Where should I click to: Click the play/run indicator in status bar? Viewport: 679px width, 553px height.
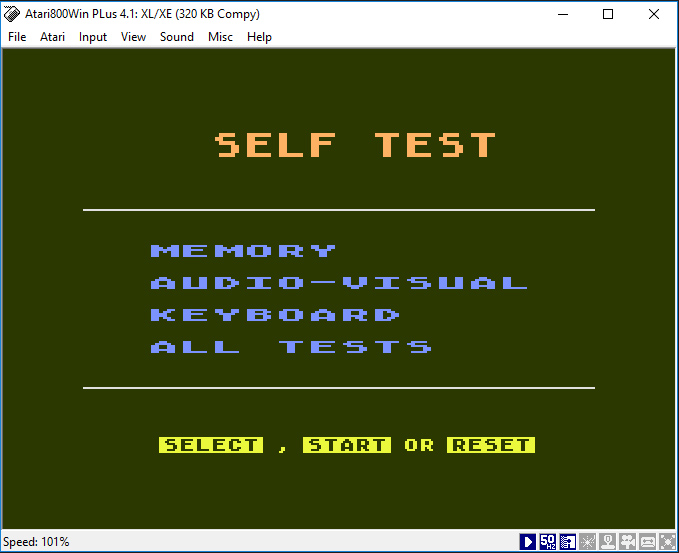coord(528,542)
